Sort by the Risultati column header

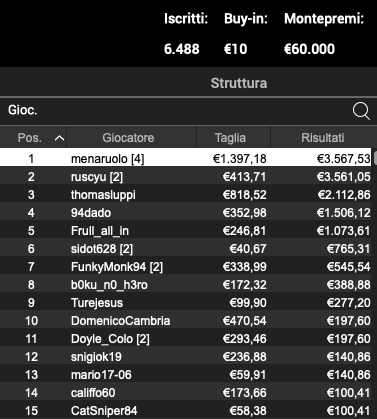322,138
